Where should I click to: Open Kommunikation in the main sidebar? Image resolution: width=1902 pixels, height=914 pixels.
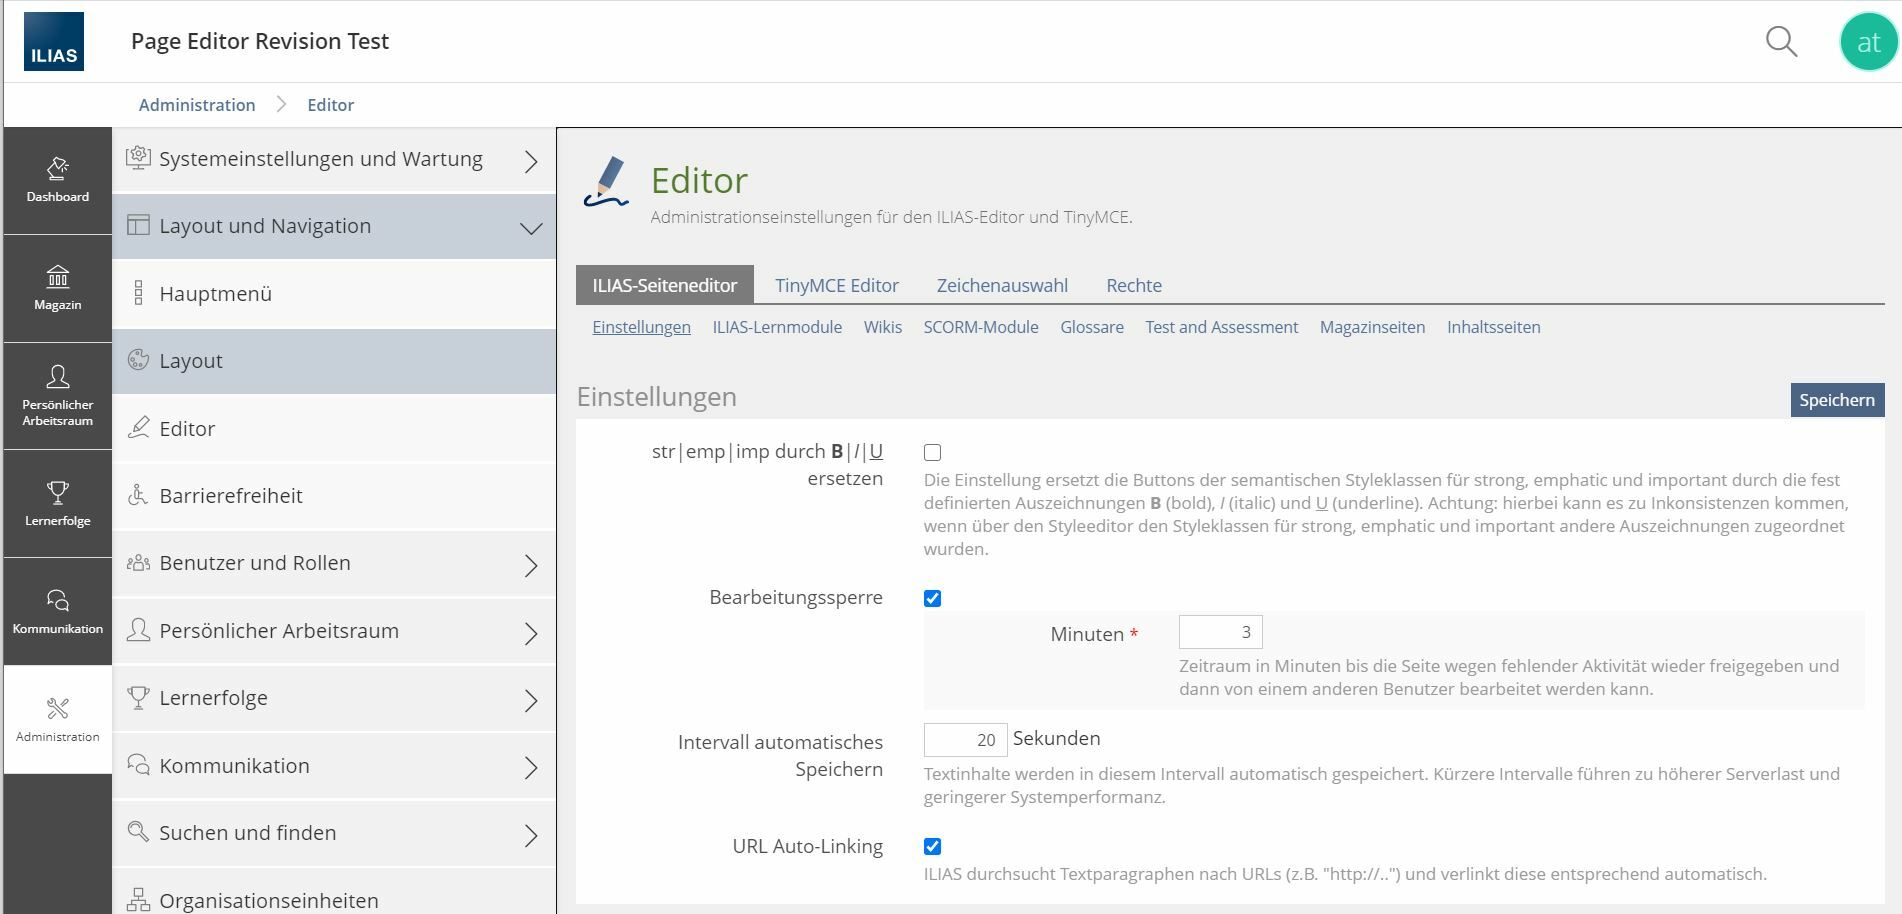(58, 612)
